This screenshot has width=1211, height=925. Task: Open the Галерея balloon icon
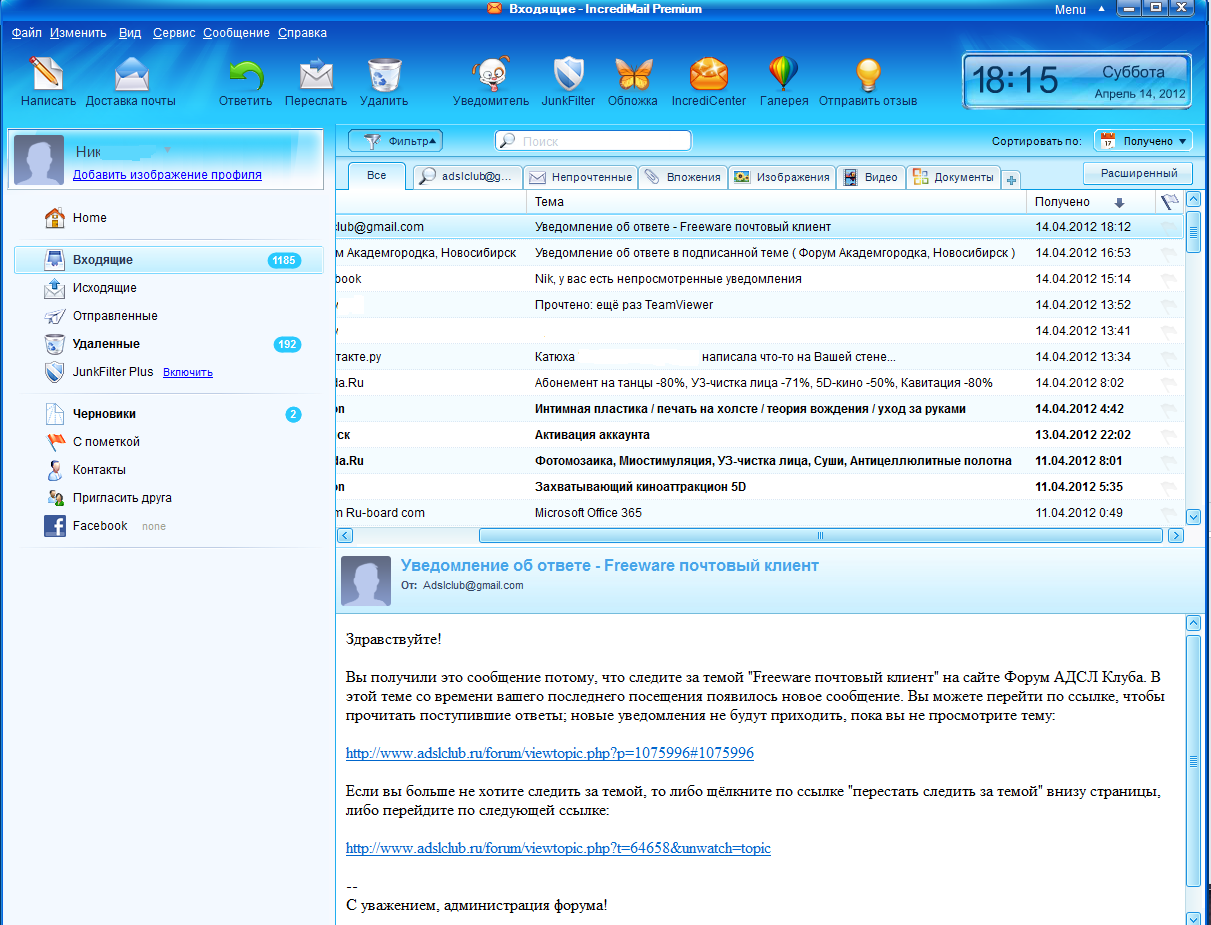[x=783, y=75]
